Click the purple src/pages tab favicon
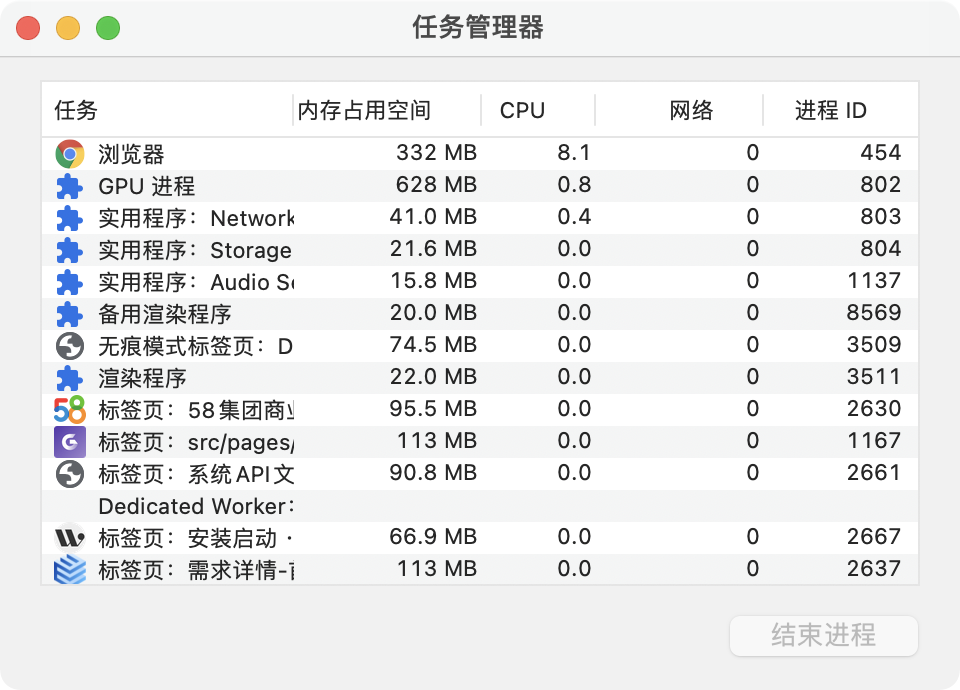This screenshot has height=690, width=960. point(69,442)
